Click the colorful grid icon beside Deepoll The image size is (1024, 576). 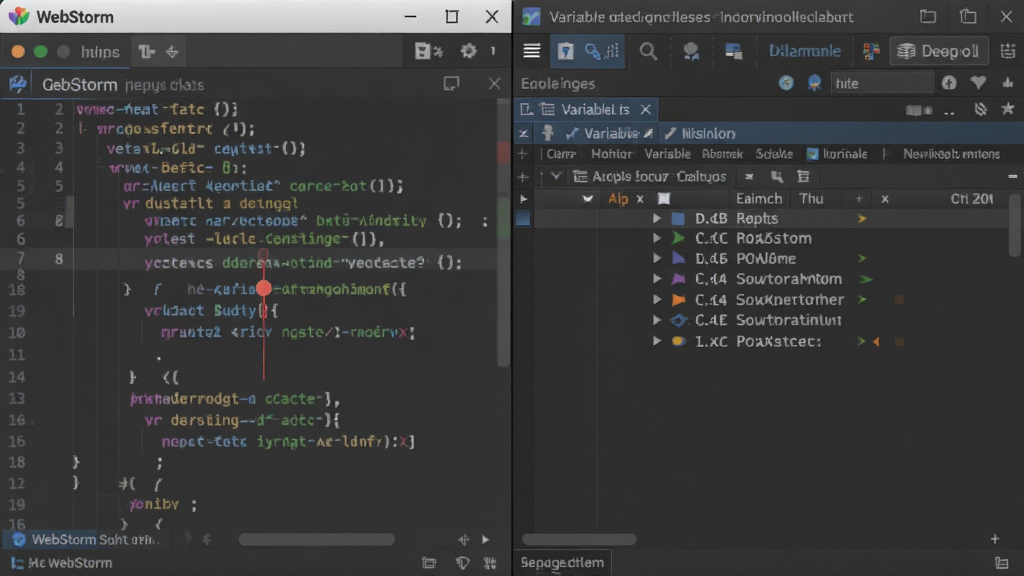tap(871, 51)
